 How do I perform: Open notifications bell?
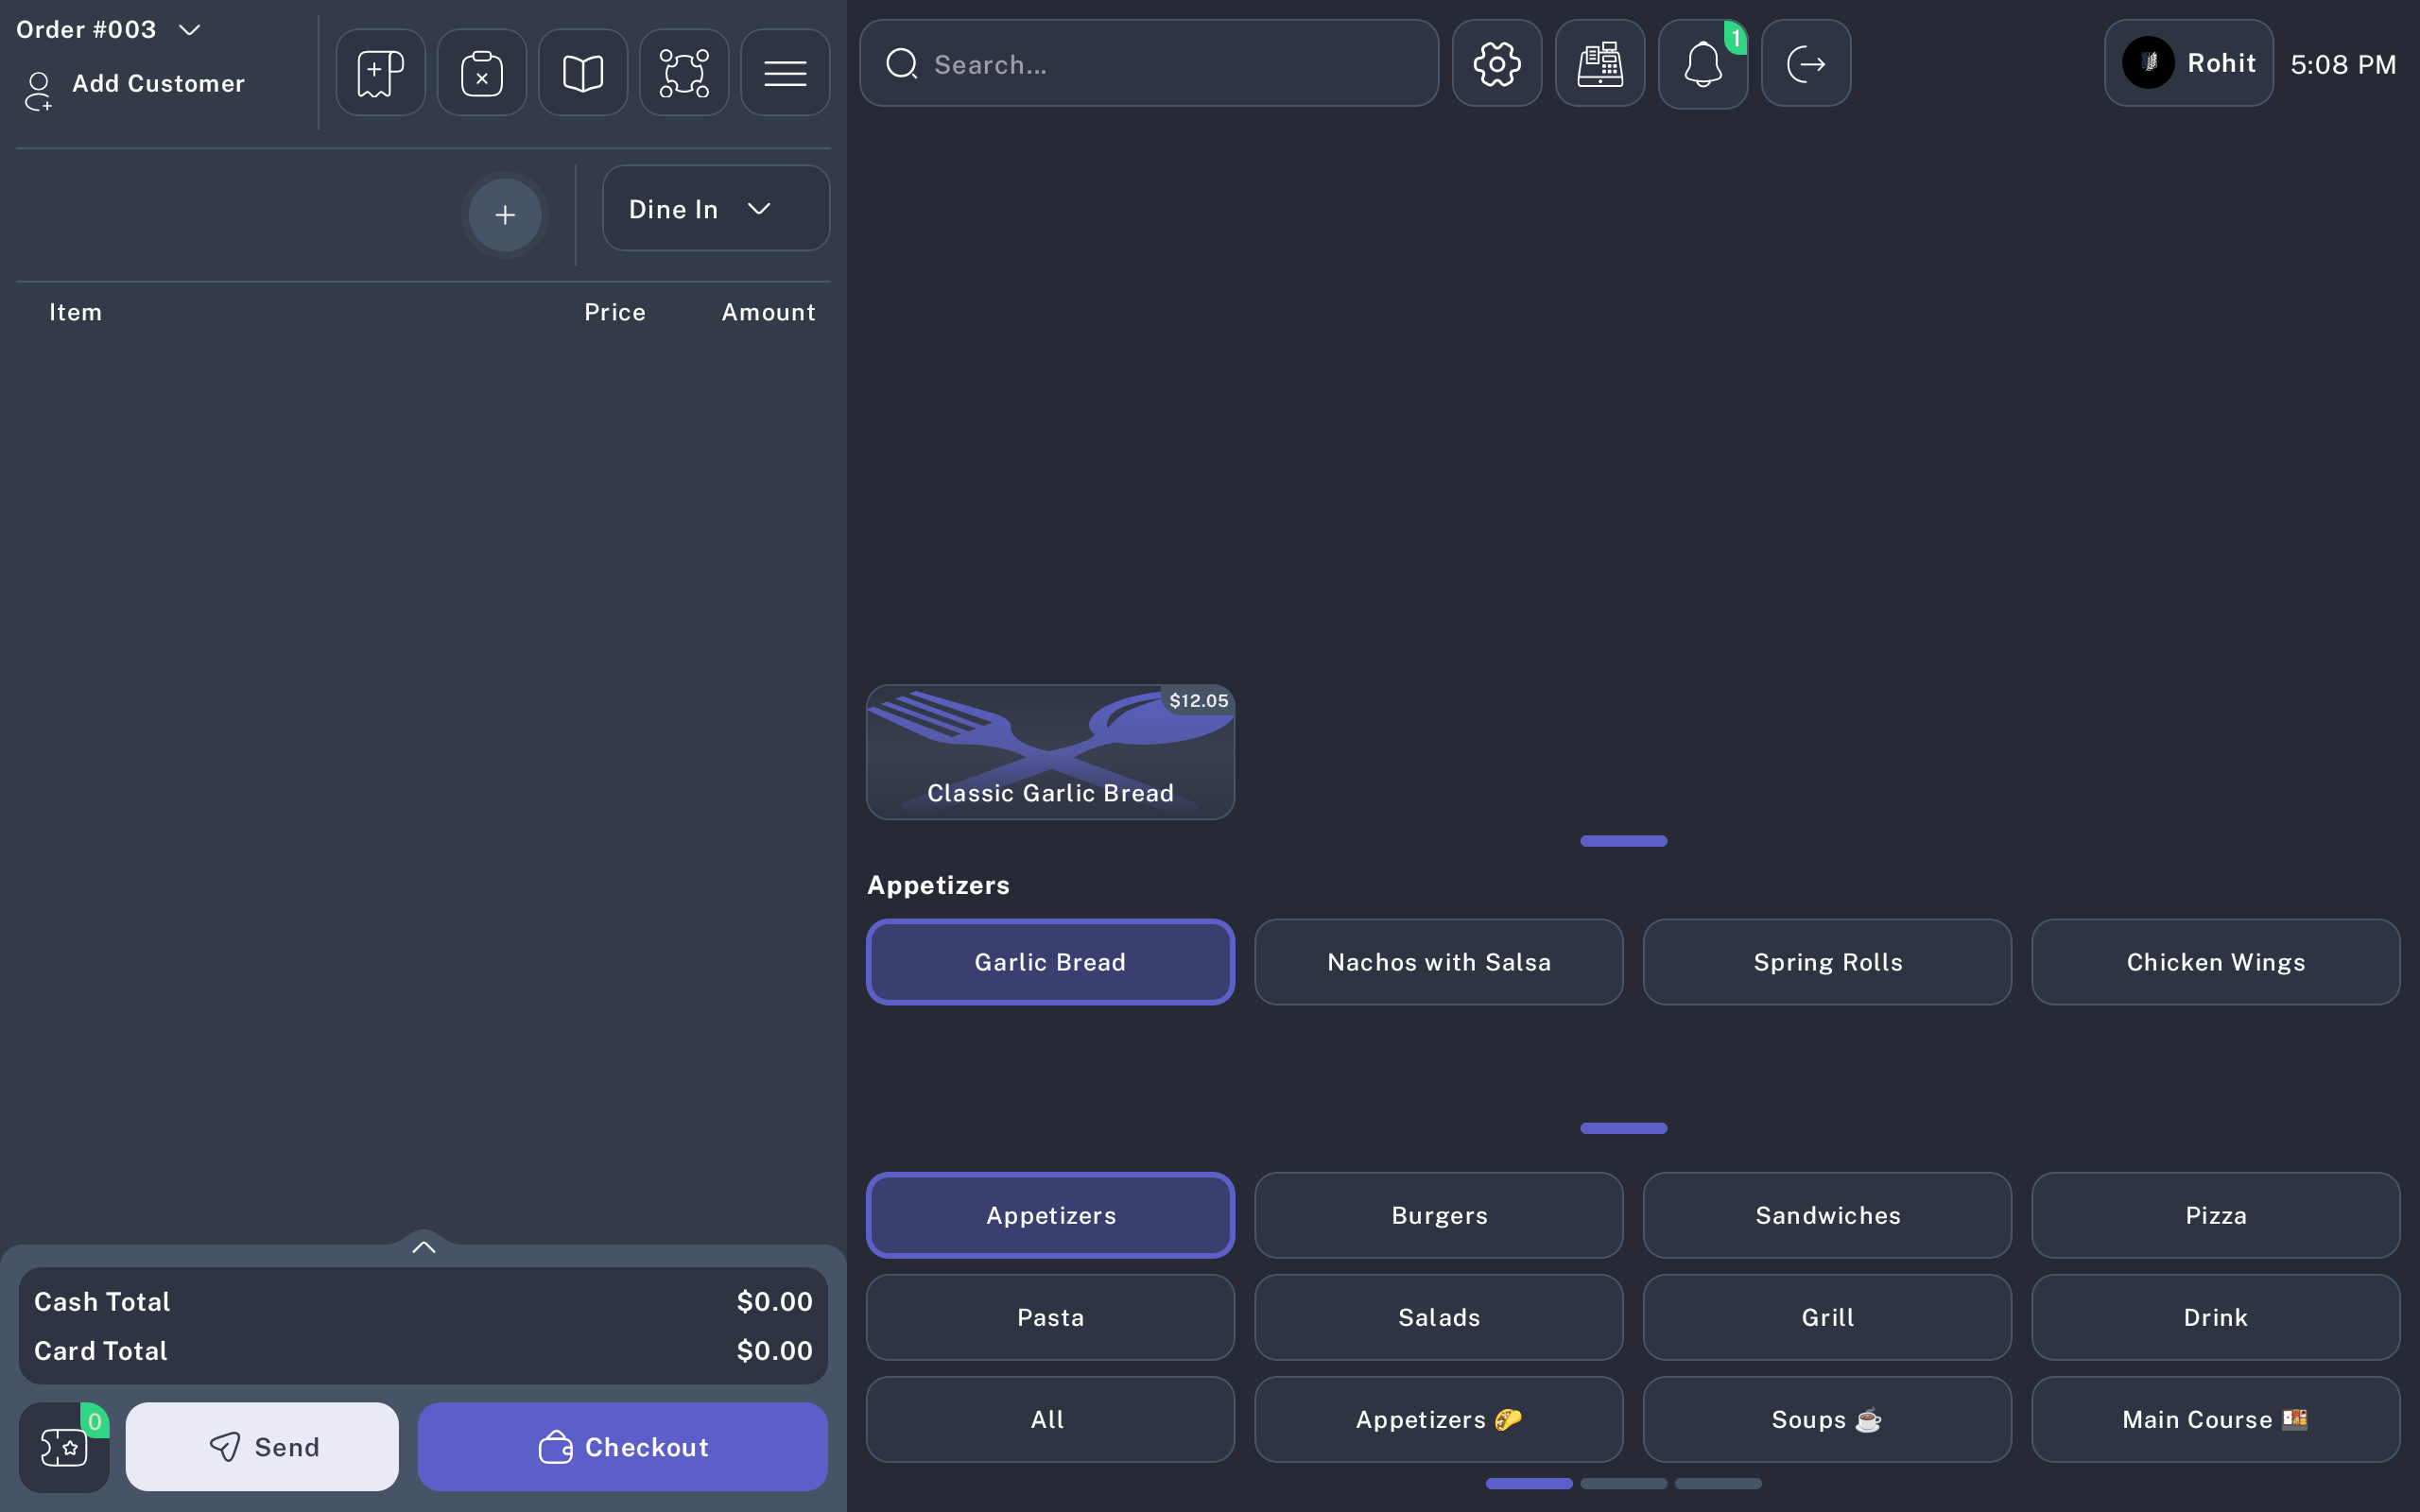point(1703,63)
